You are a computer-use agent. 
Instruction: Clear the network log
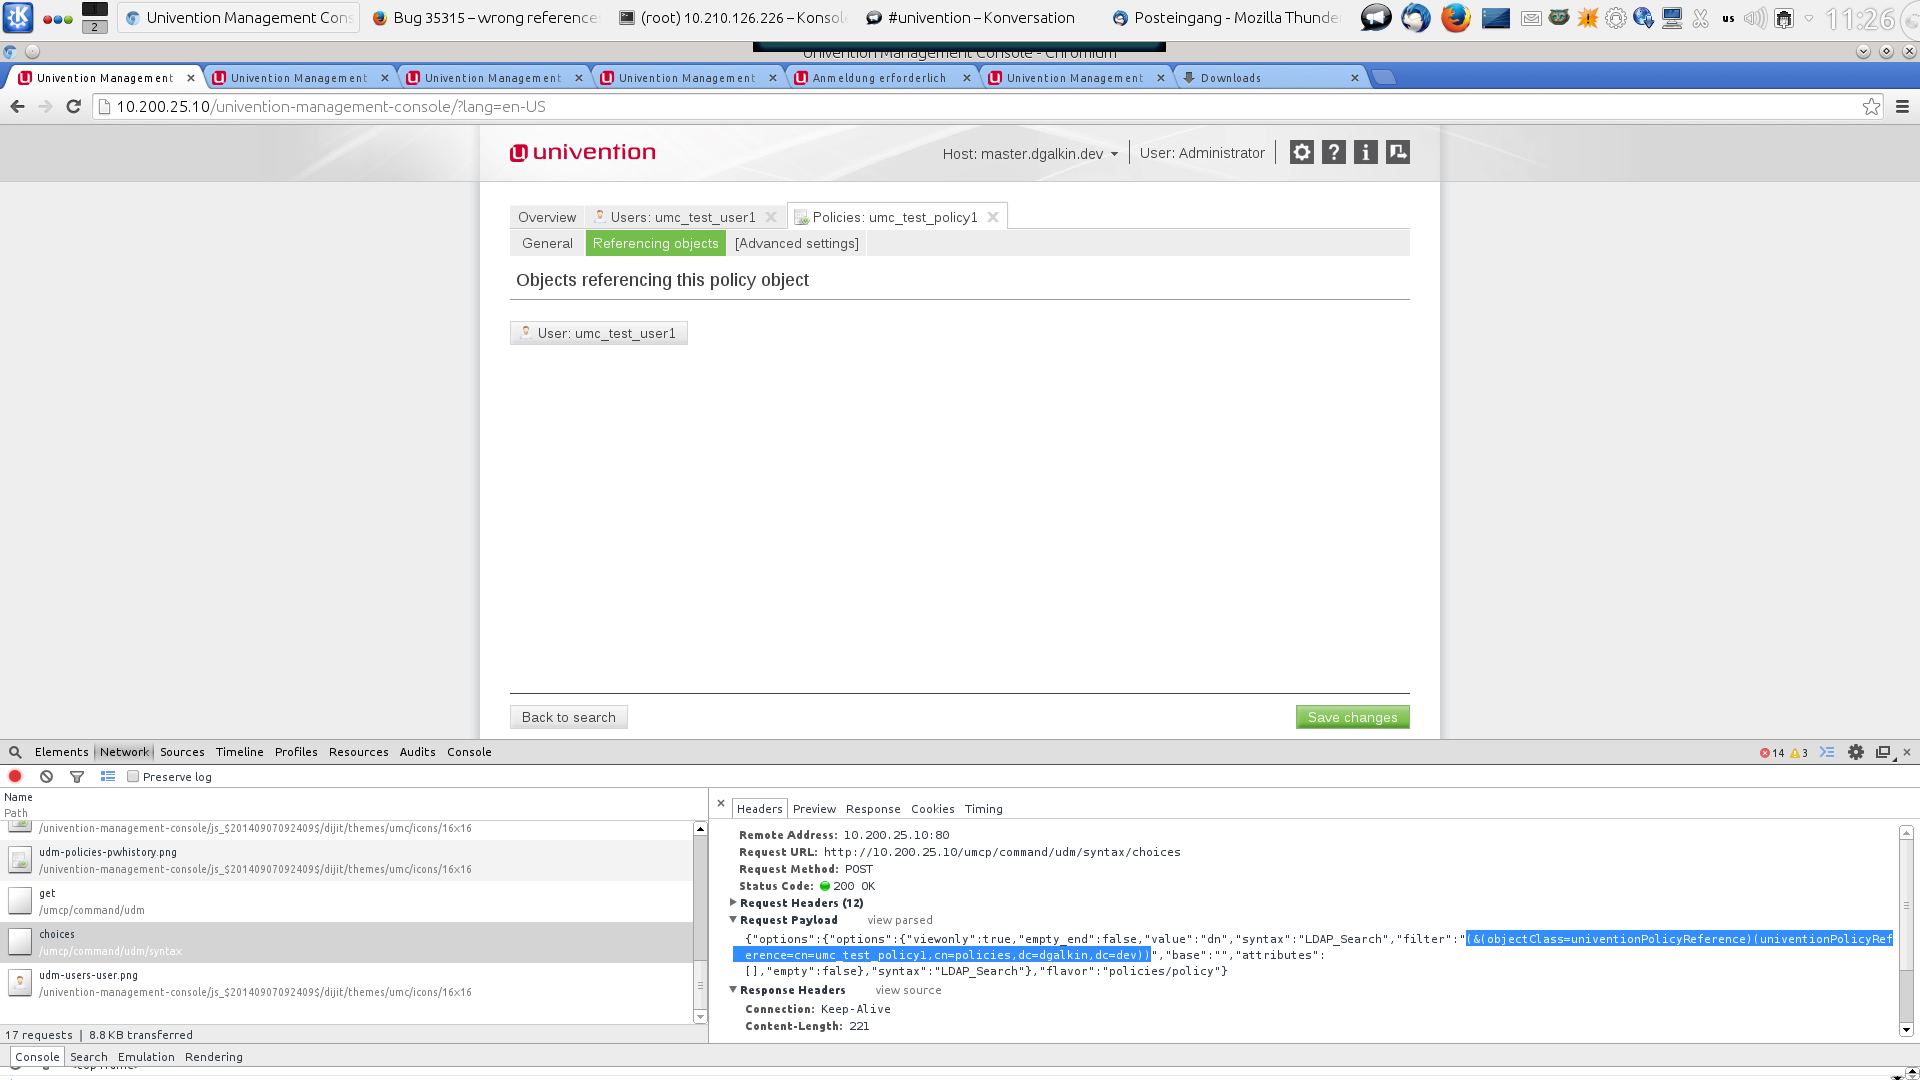[x=46, y=776]
